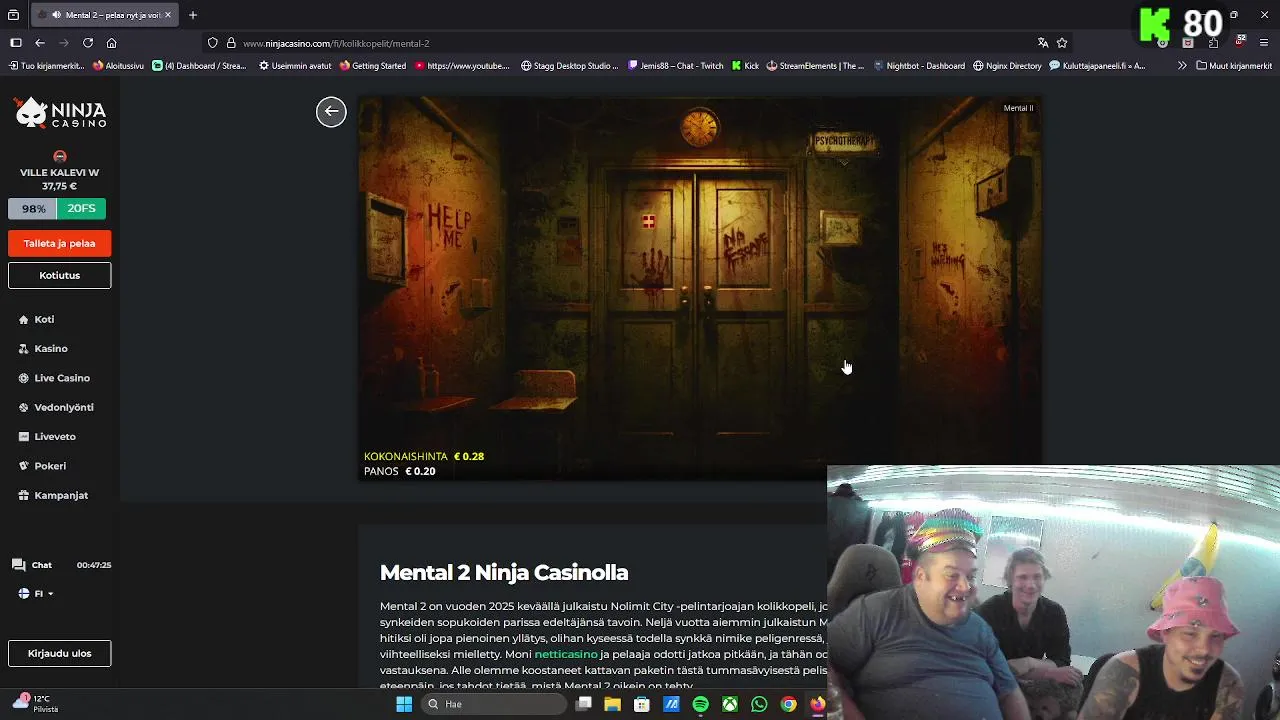Open the Tuo kirjanmerkit bookmark

point(47,66)
